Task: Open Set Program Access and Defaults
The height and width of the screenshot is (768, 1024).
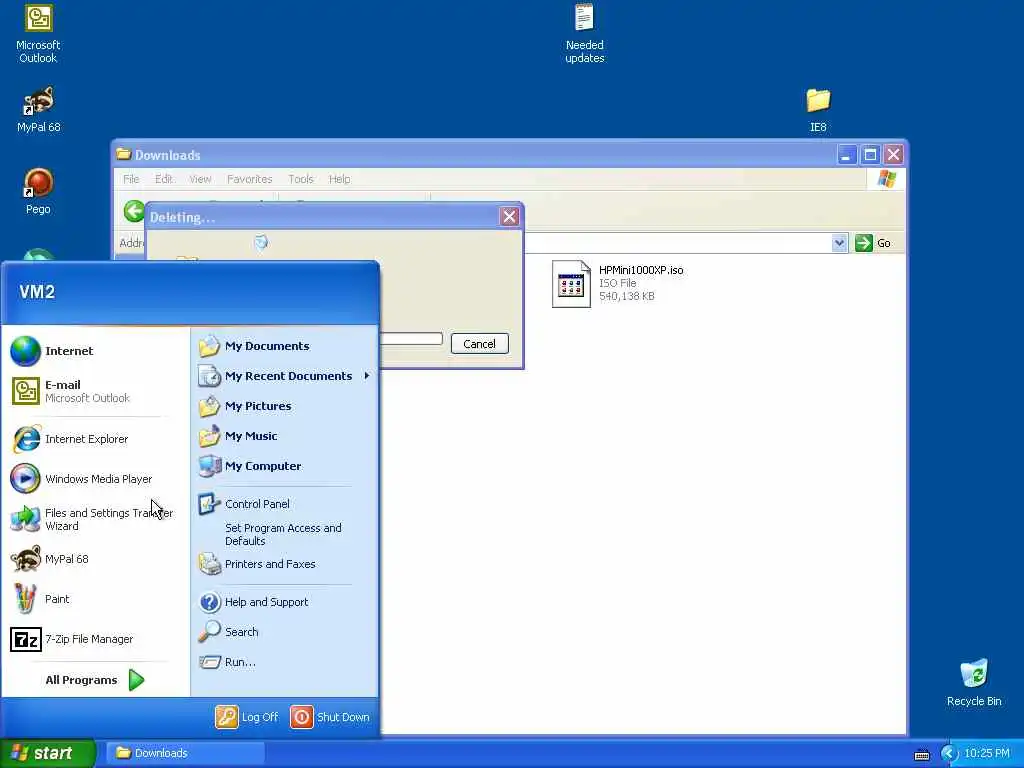Action: 285,534
